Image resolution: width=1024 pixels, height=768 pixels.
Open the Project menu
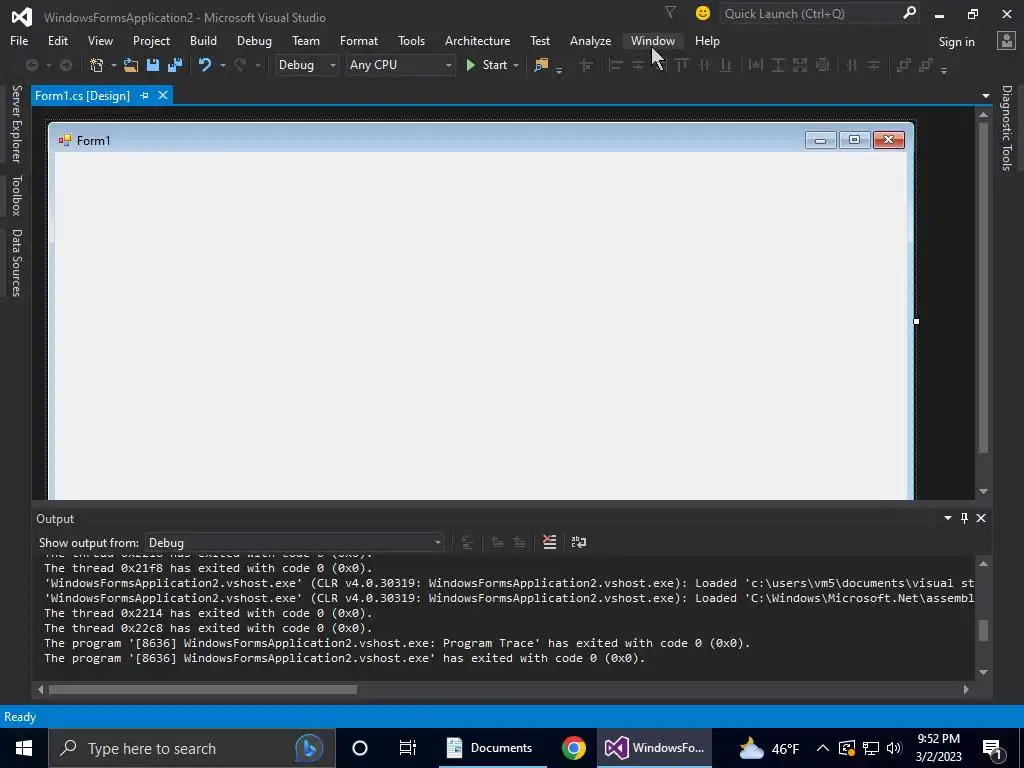coord(151,40)
